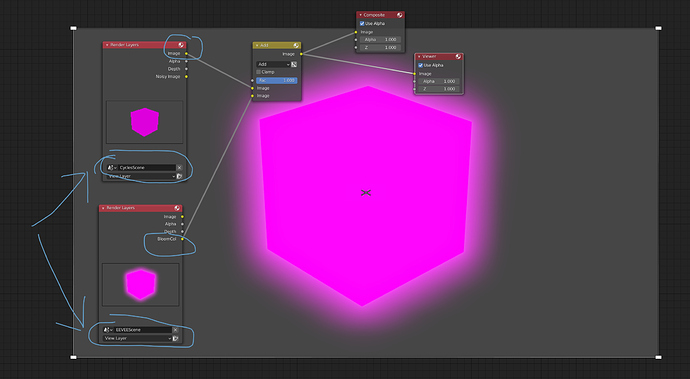Viewport: 690px width, 379px height.
Task: Click Alpha output socket of CyclesScene node
Action: [x=186, y=61]
